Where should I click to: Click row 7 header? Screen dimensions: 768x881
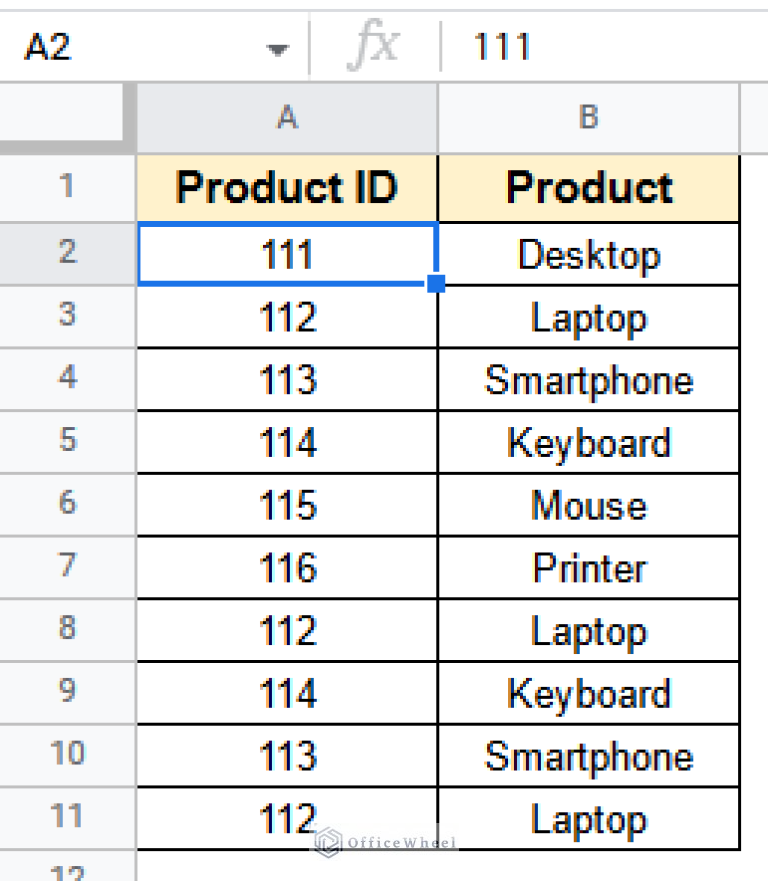(x=65, y=568)
